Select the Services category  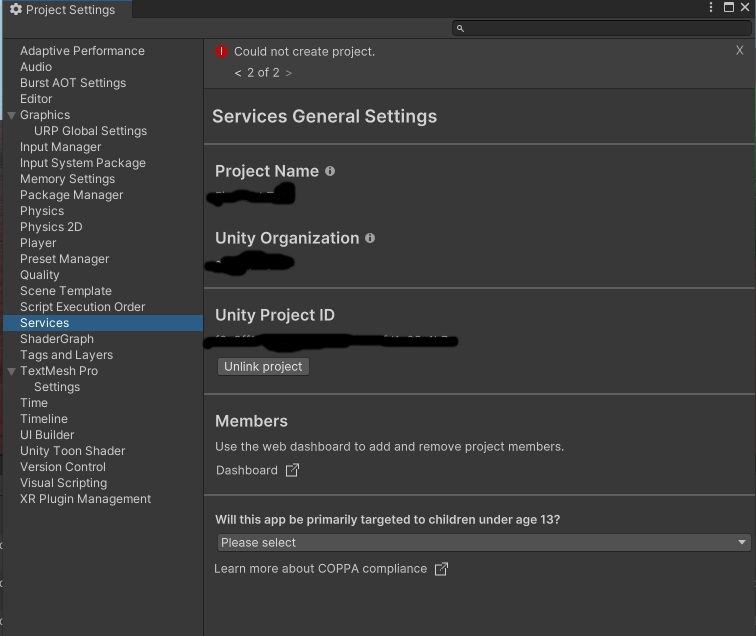pyautogui.click(x=103, y=323)
